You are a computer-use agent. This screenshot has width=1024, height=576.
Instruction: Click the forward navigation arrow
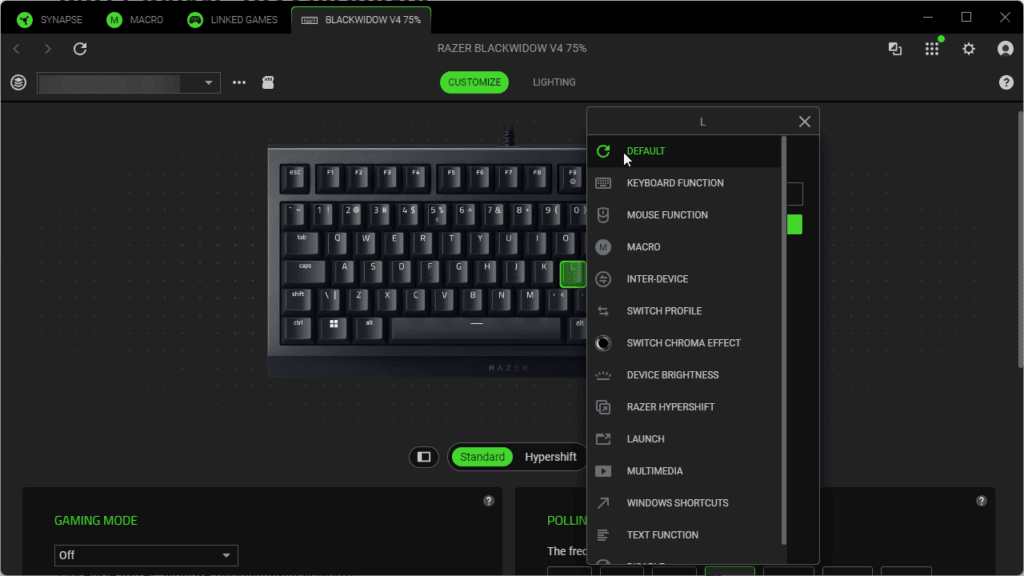point(47,48)
